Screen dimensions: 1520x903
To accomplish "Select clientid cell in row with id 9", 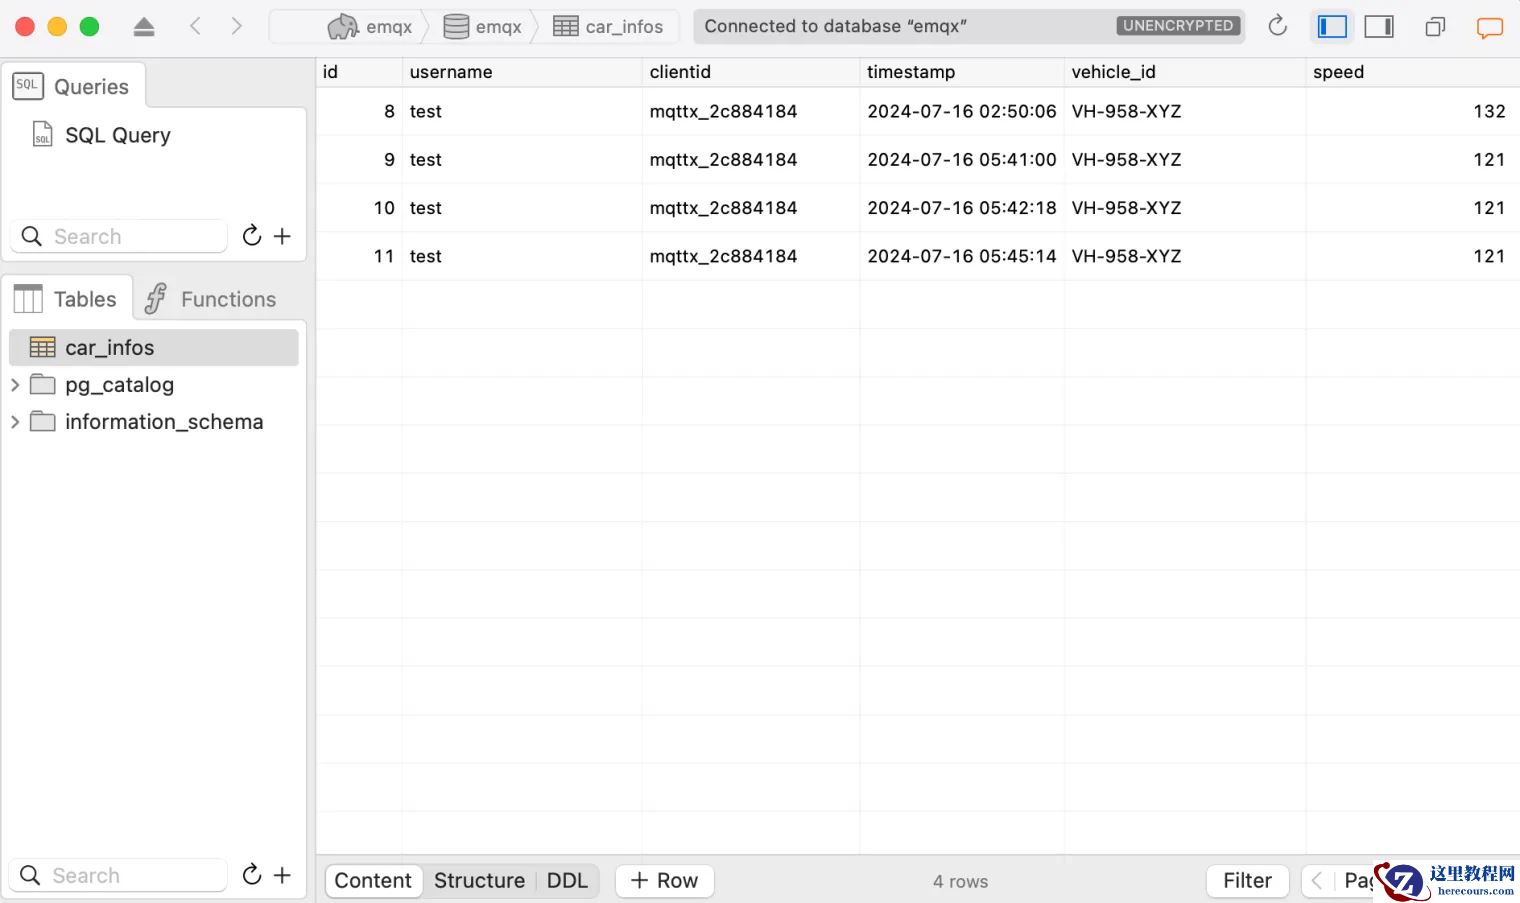I will [x=751, y=160].
